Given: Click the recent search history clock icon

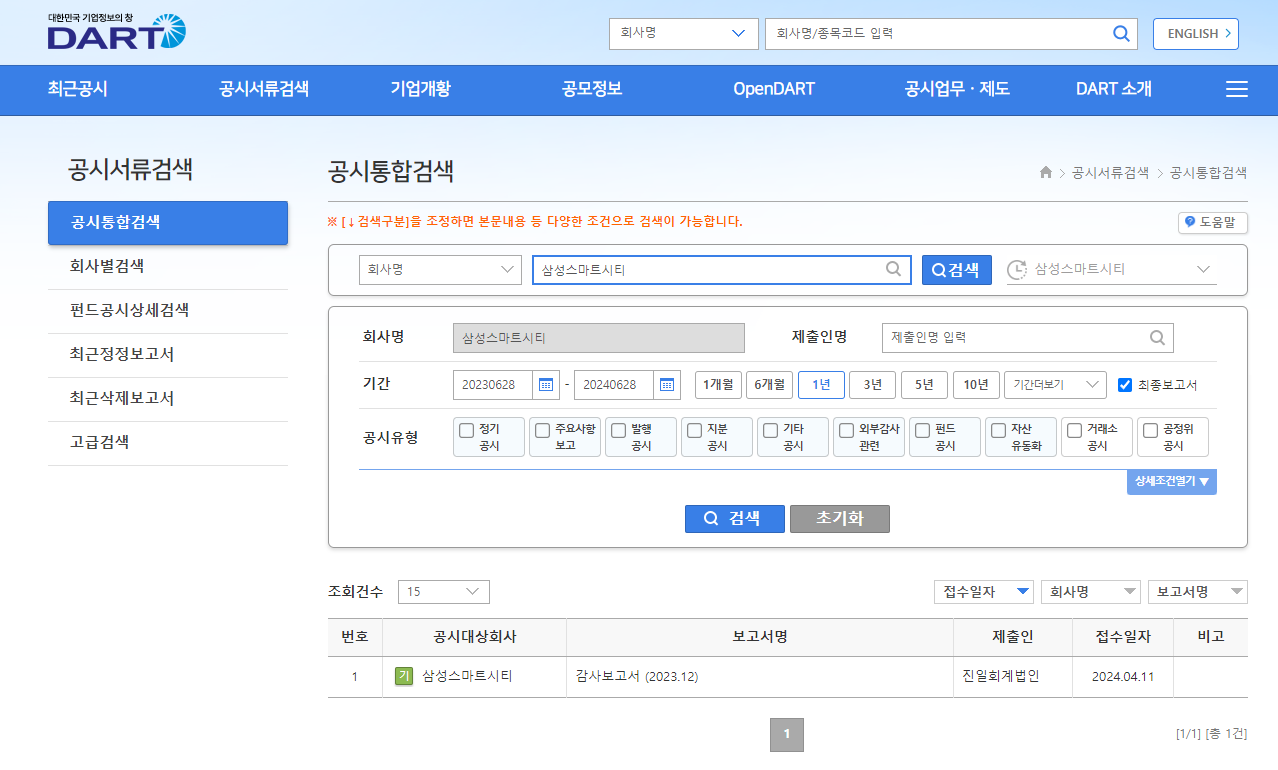Looking at the screenshot, I should pyautogui.click(x=1017, y=270).
